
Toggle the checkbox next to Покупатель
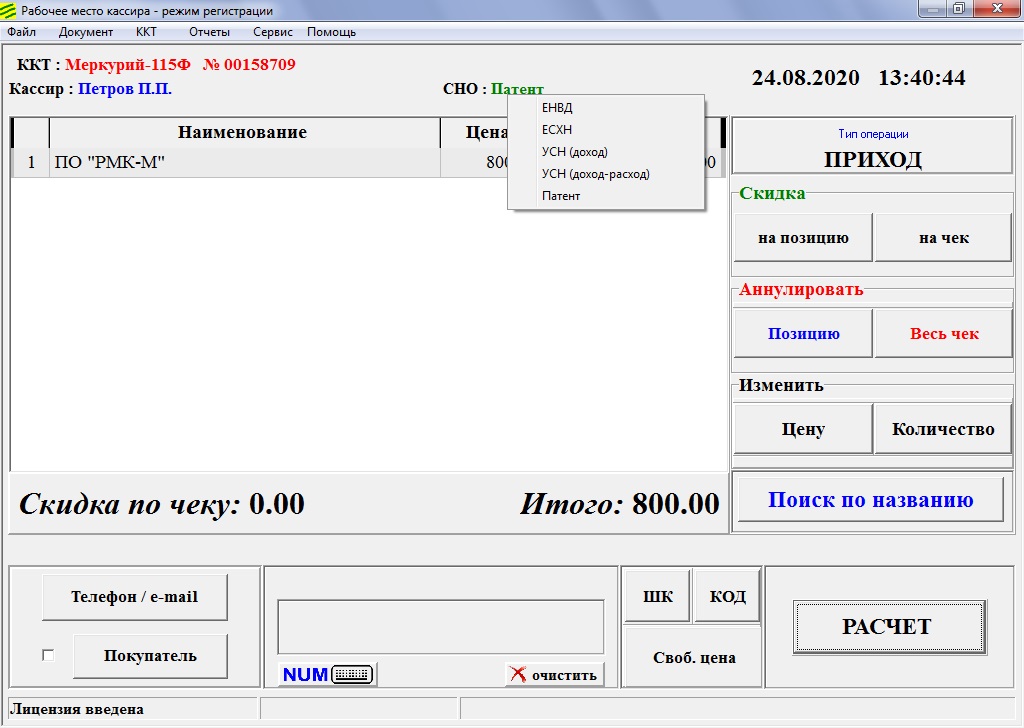pyautogui.click(x=48, y=656)
